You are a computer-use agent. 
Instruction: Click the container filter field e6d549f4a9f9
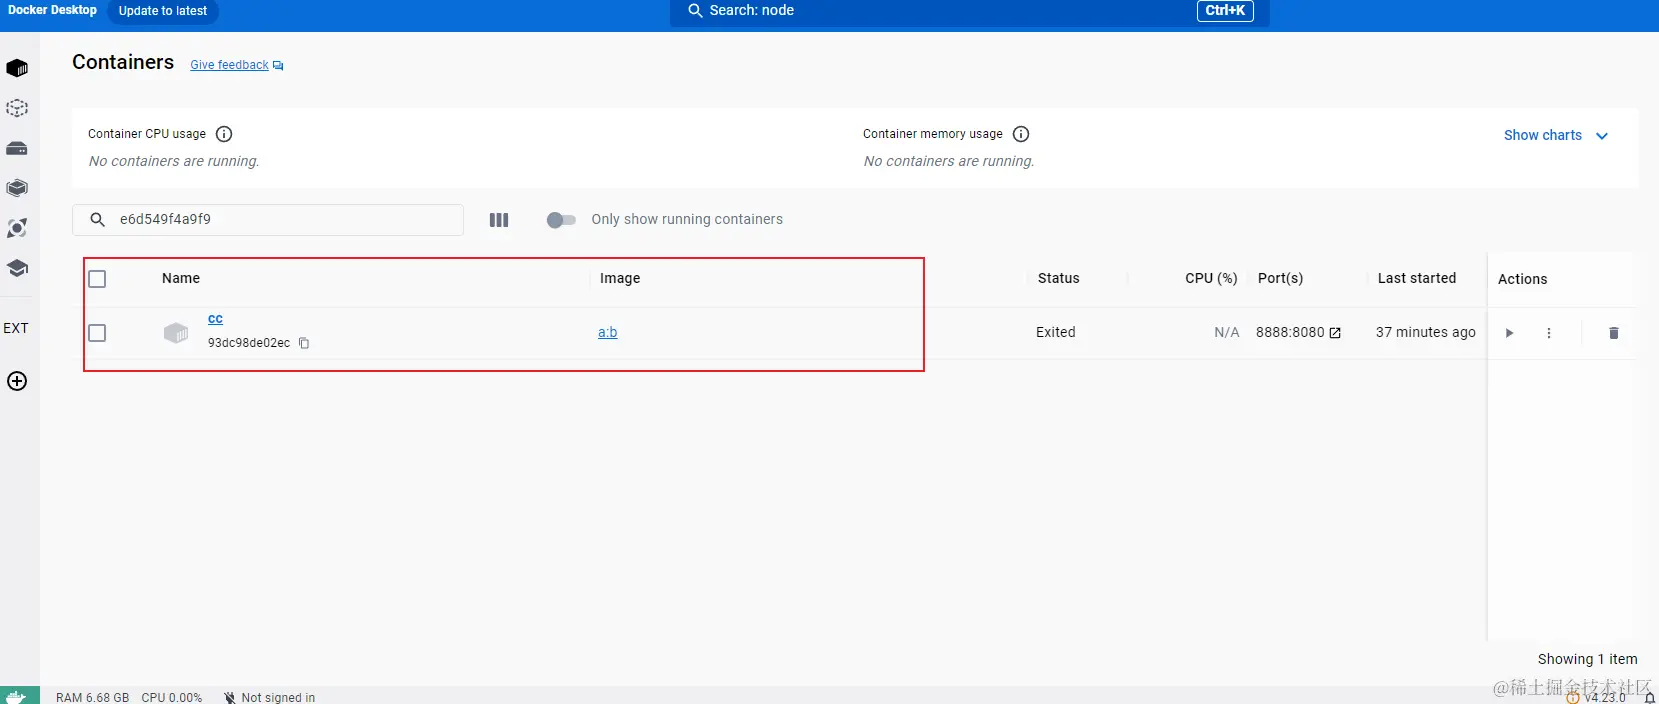pyautogui.click(x=268, y=220)
